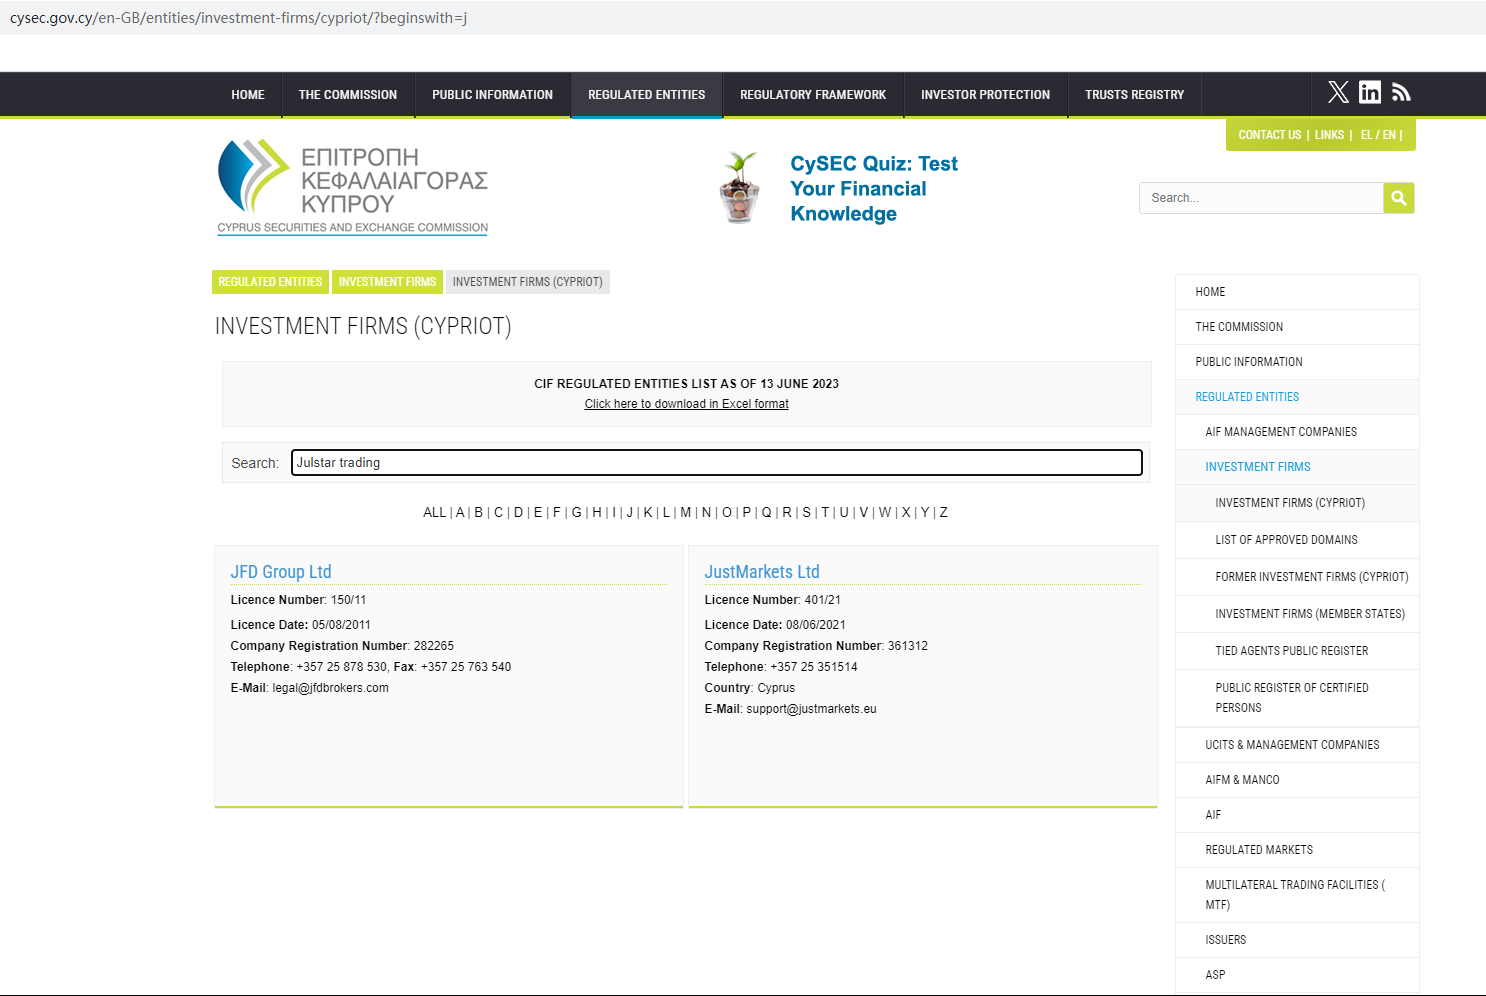Screen dimensions: 1486x996
Task: Click the plant quiz banner image
Action: pos(740,188)
